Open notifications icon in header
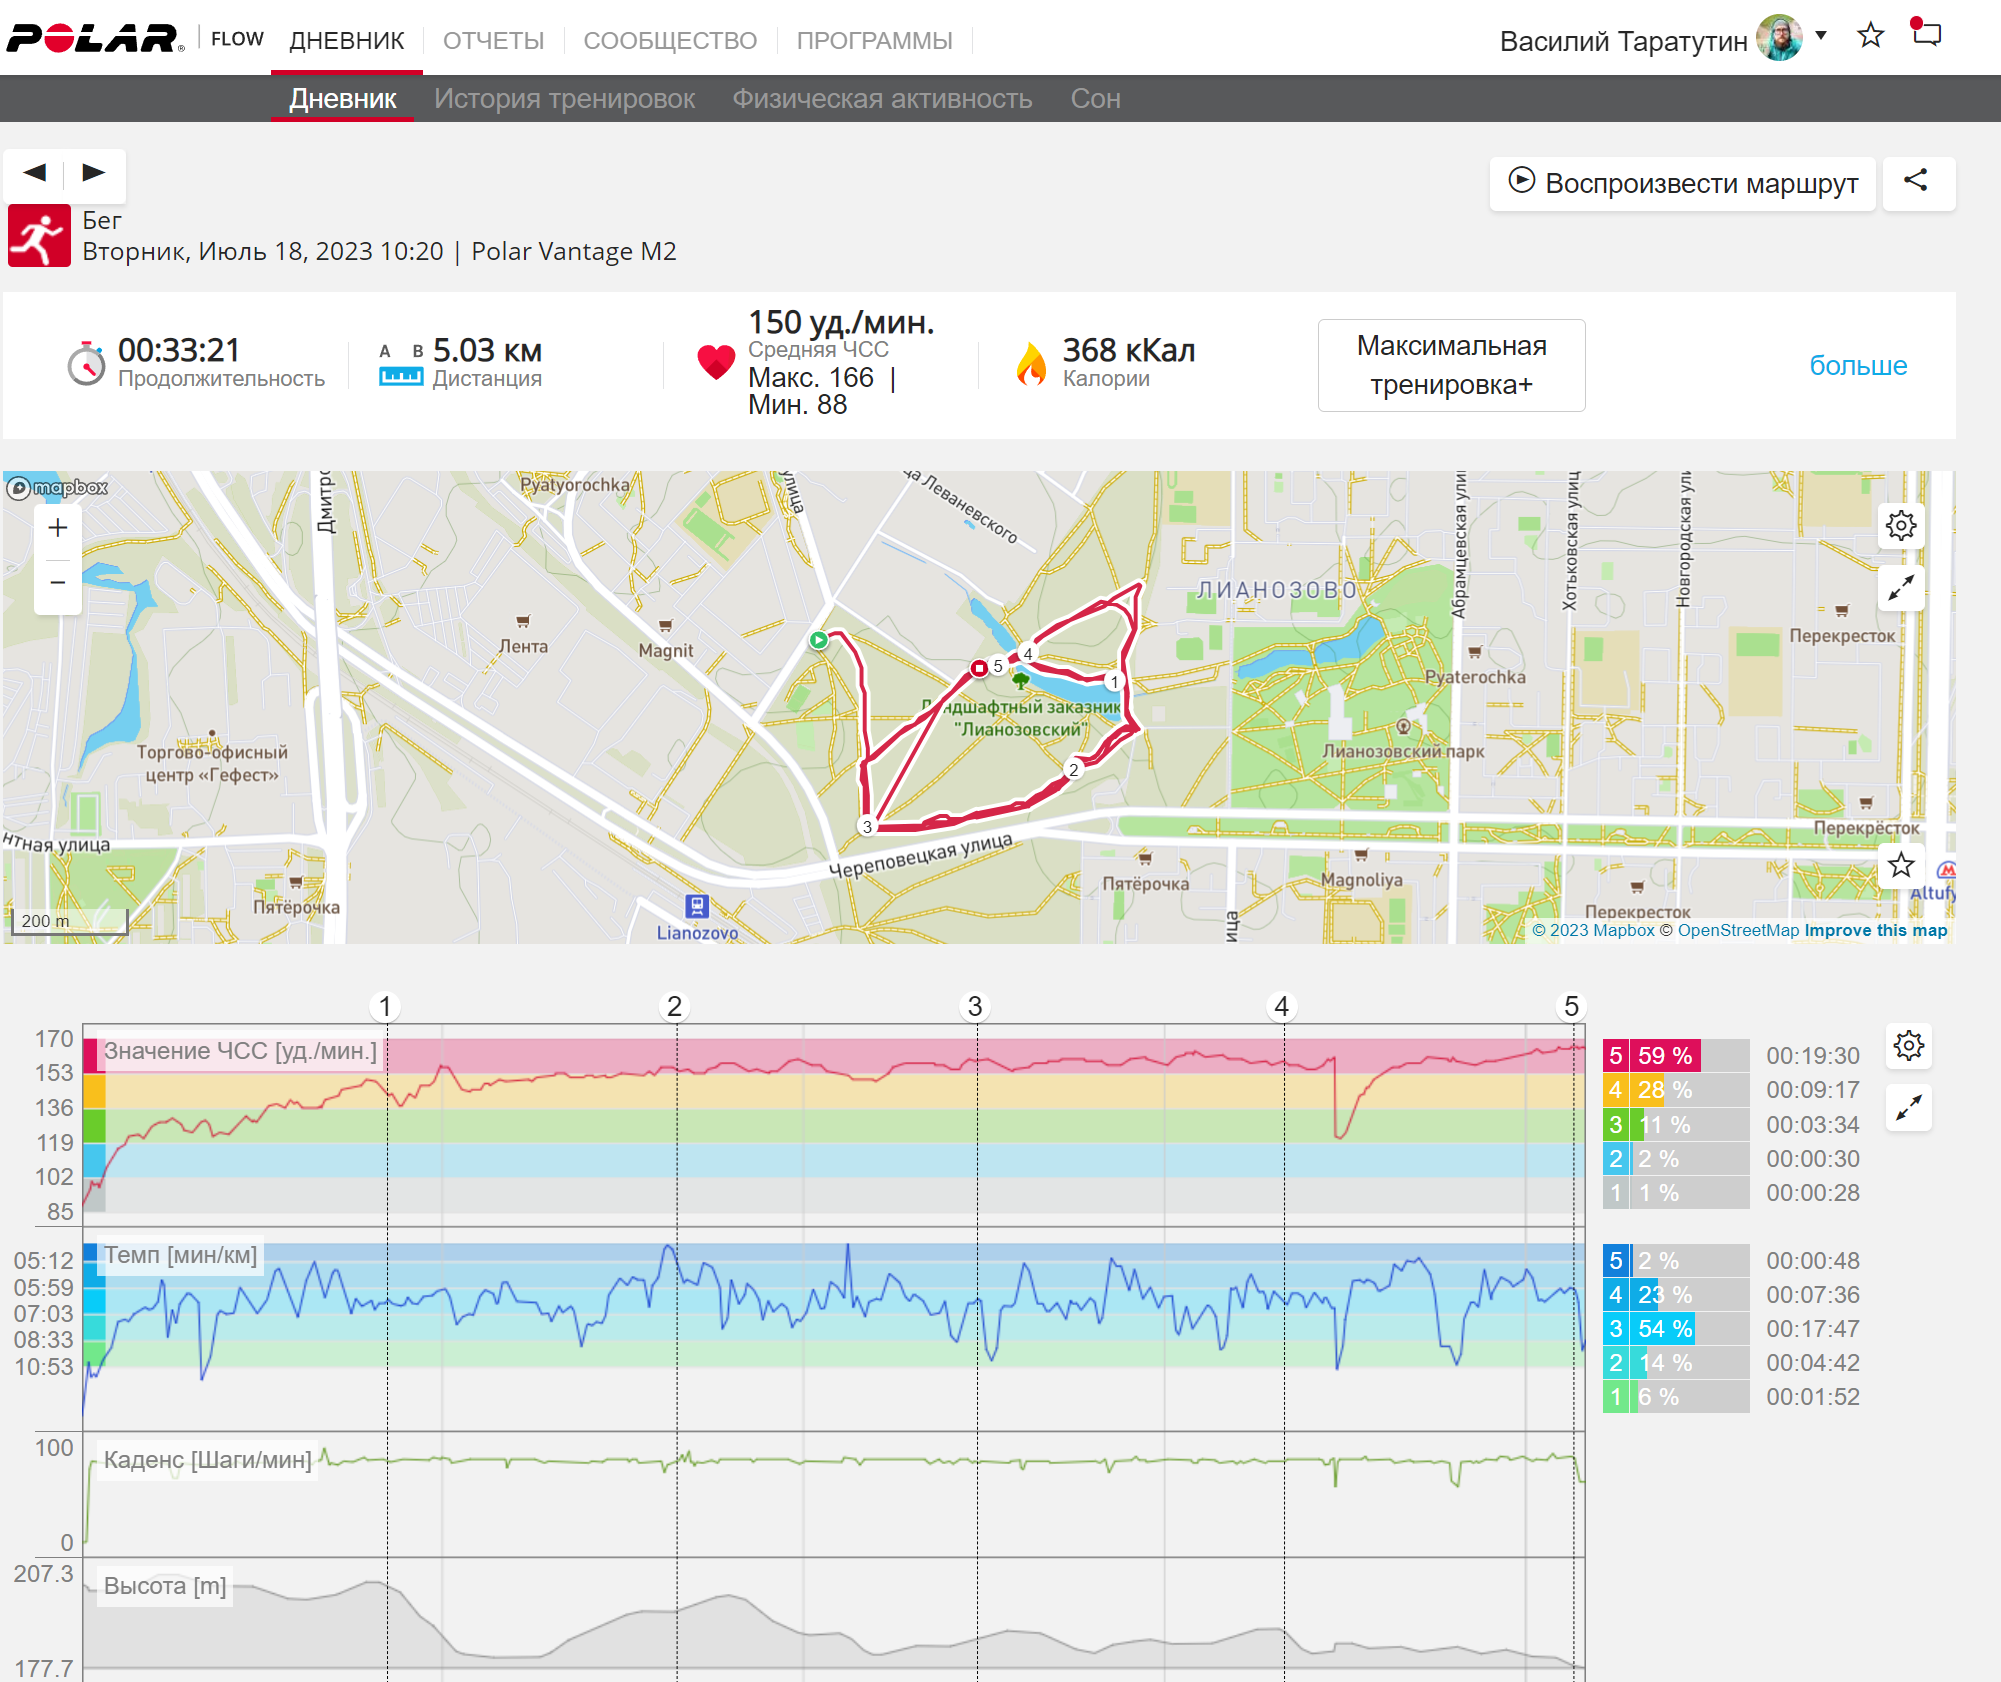The height and width of the screenshot is (1682, 2001). [1926, 33]
